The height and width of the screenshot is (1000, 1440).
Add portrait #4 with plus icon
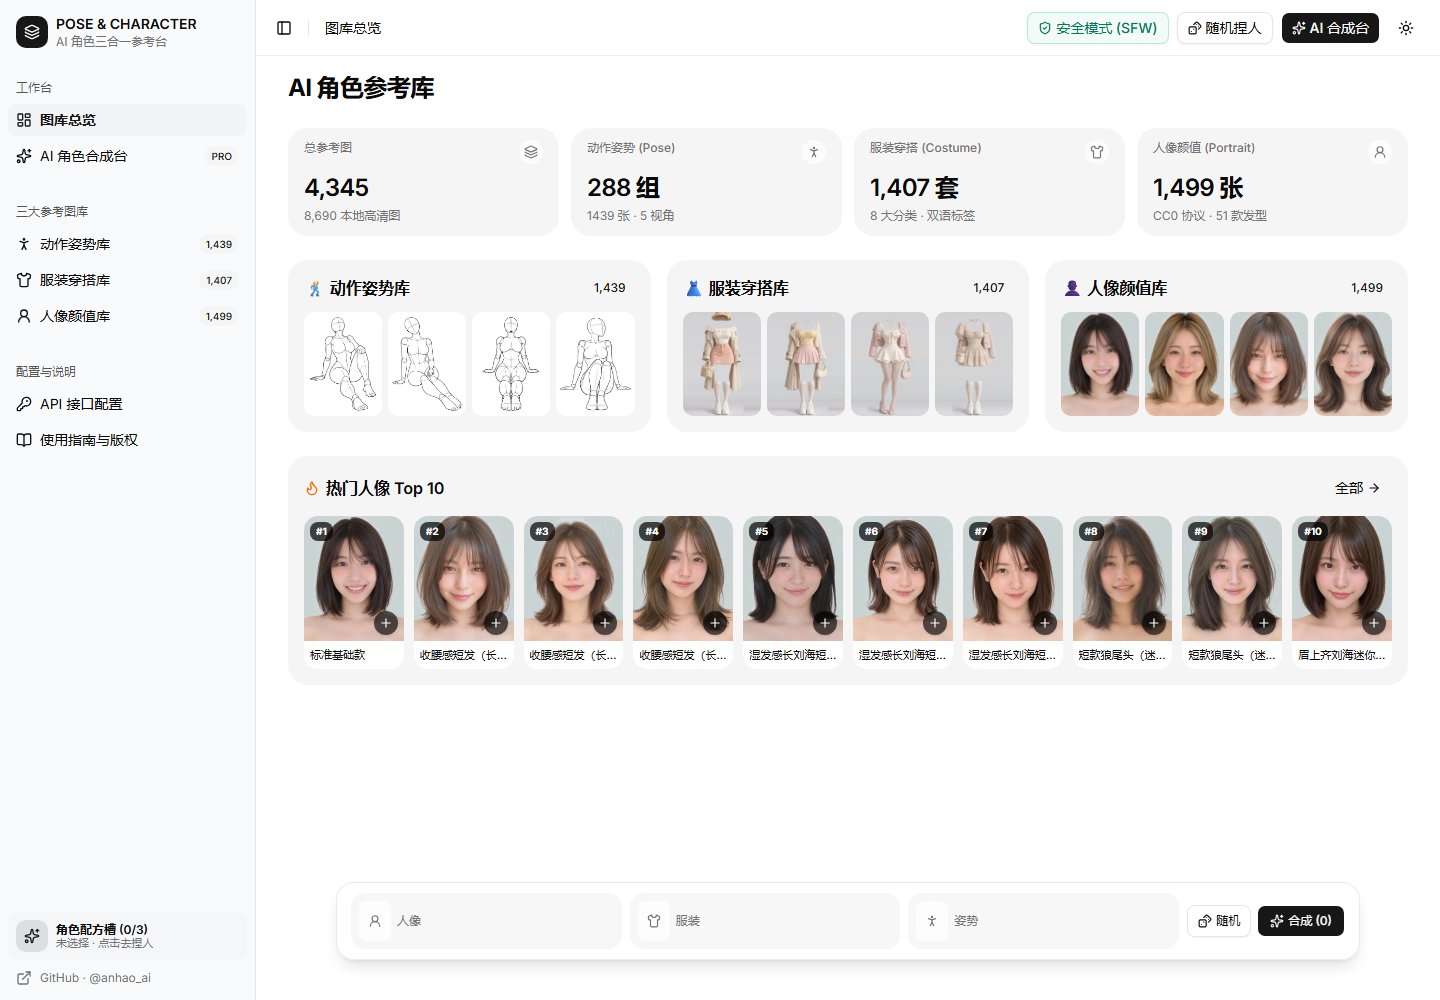[715, 623]
